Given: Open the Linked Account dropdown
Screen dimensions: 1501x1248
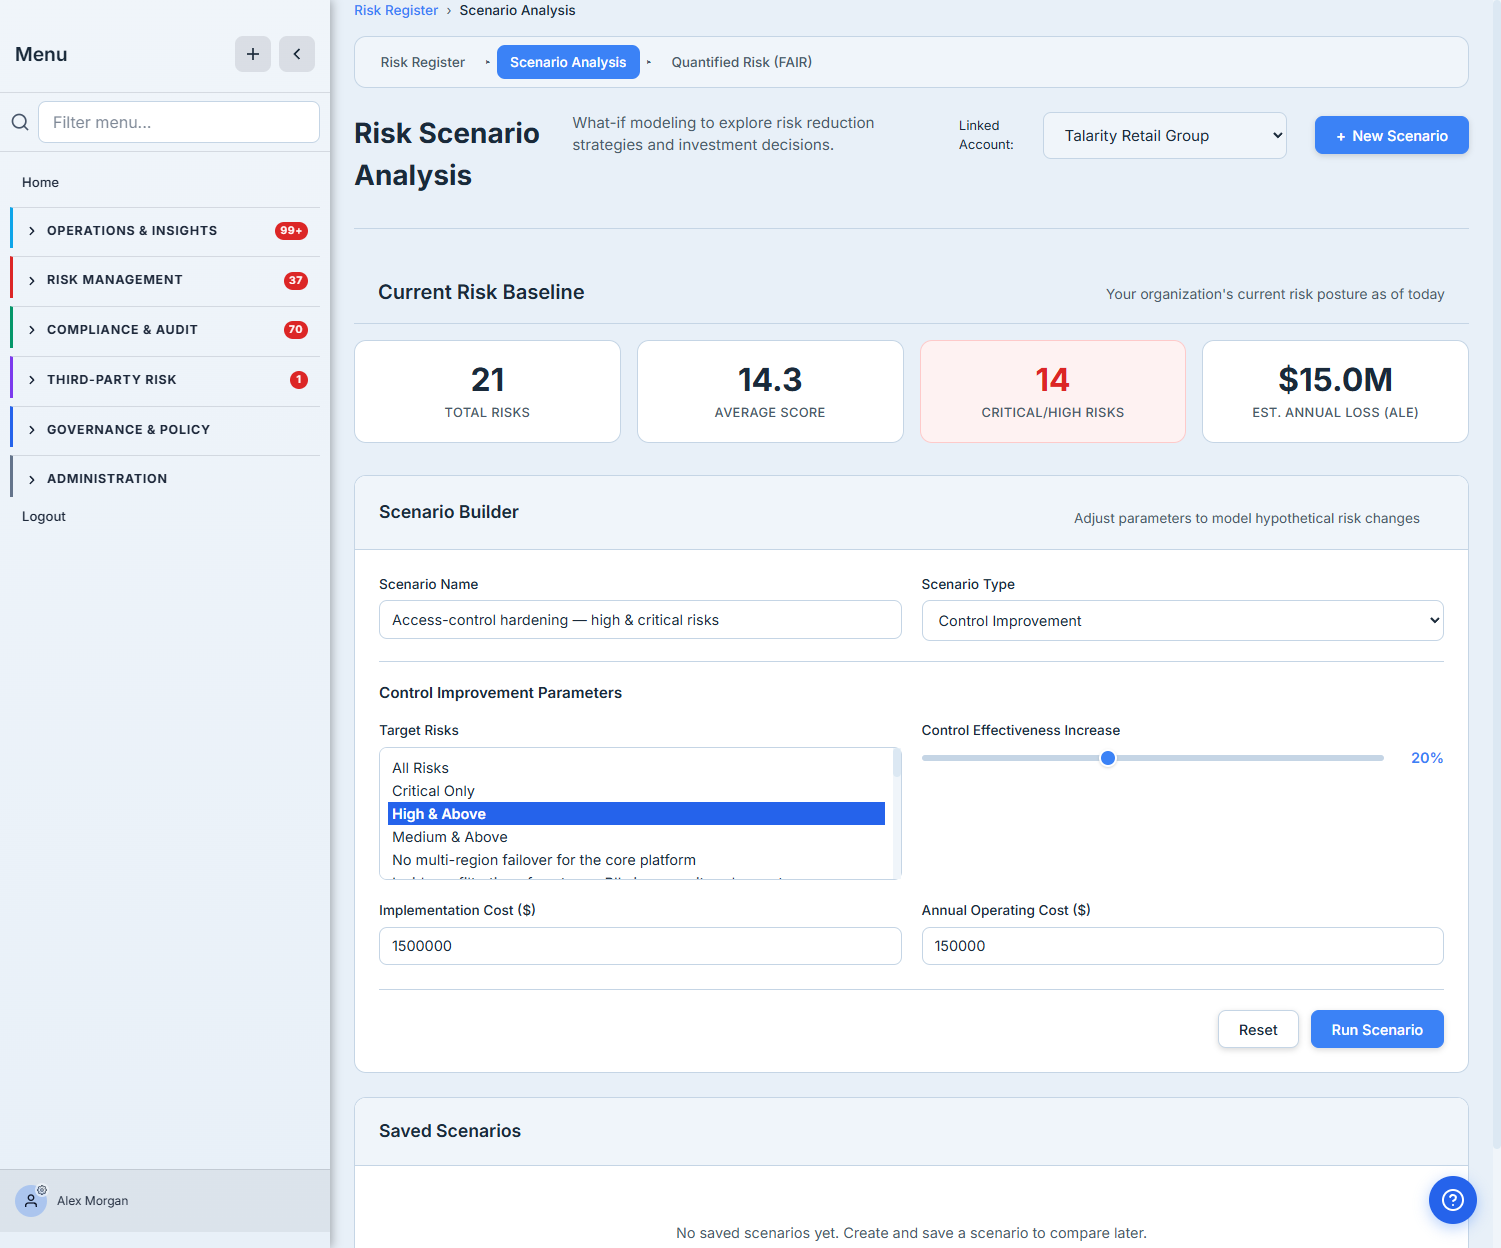Looking at the screenshot, I should (1165, 136).
